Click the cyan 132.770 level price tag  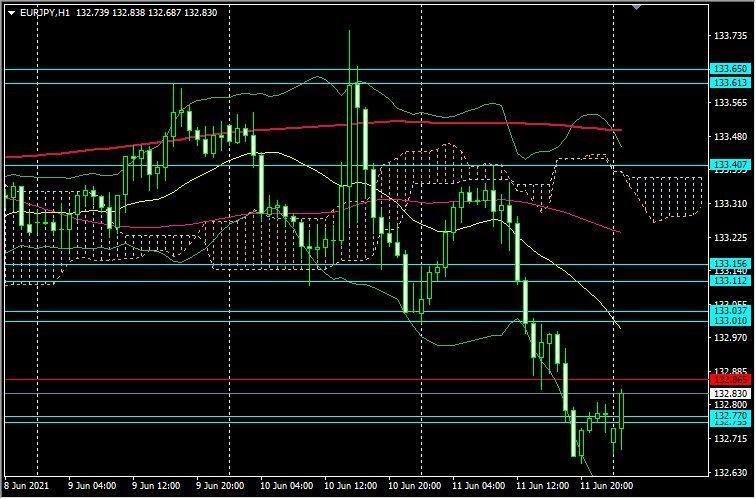coord(730,416)
